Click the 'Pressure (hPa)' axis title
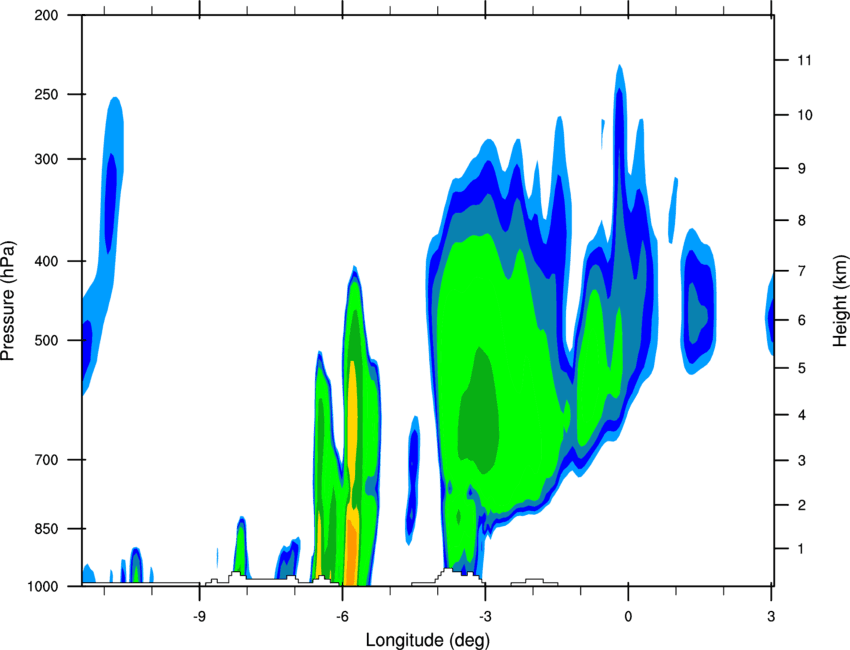The width and height of the screenshot is (850, 650). (x=8, y=301)
